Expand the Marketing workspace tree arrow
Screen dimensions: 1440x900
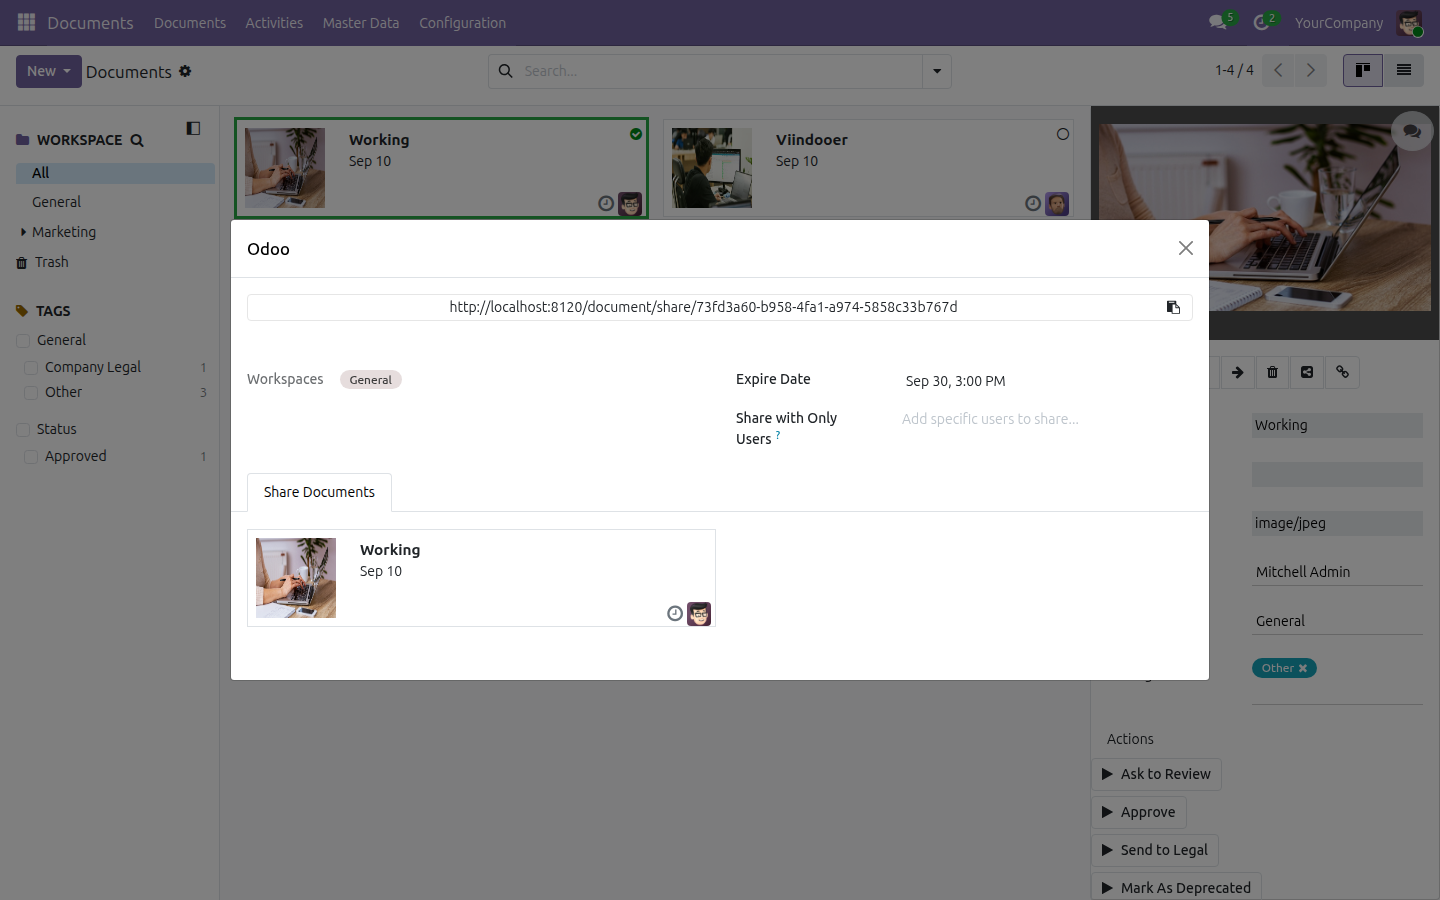pos(23,232)
